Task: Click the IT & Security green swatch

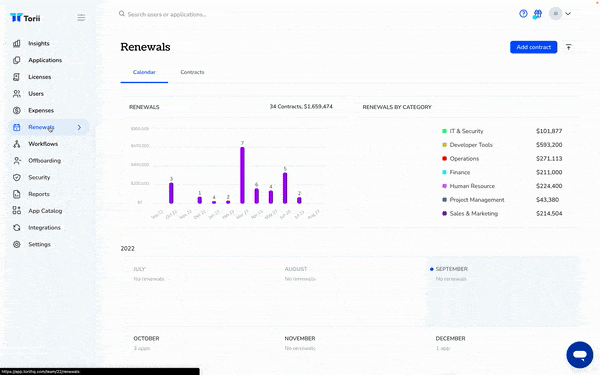Action: click(444, 131)
